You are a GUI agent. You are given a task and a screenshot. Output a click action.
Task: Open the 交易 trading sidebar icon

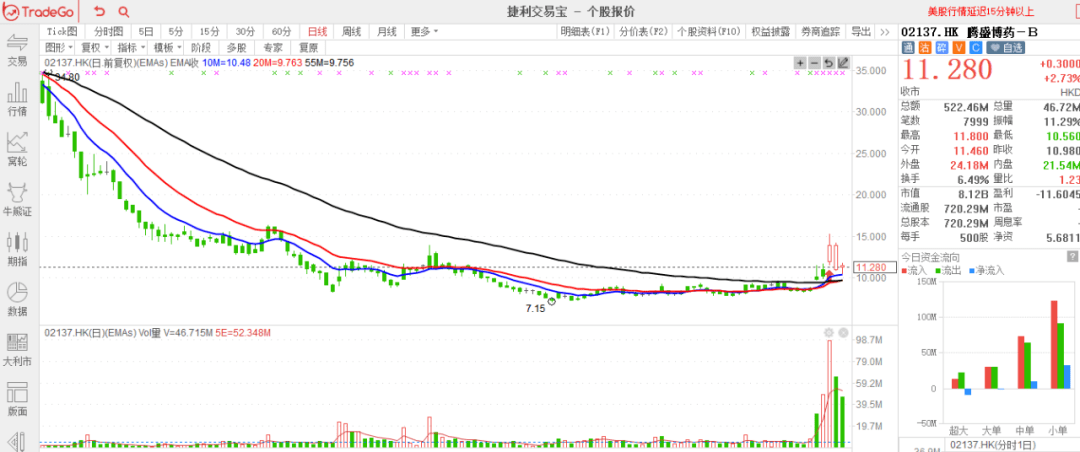pyautogui.click(x=17, y=48)
